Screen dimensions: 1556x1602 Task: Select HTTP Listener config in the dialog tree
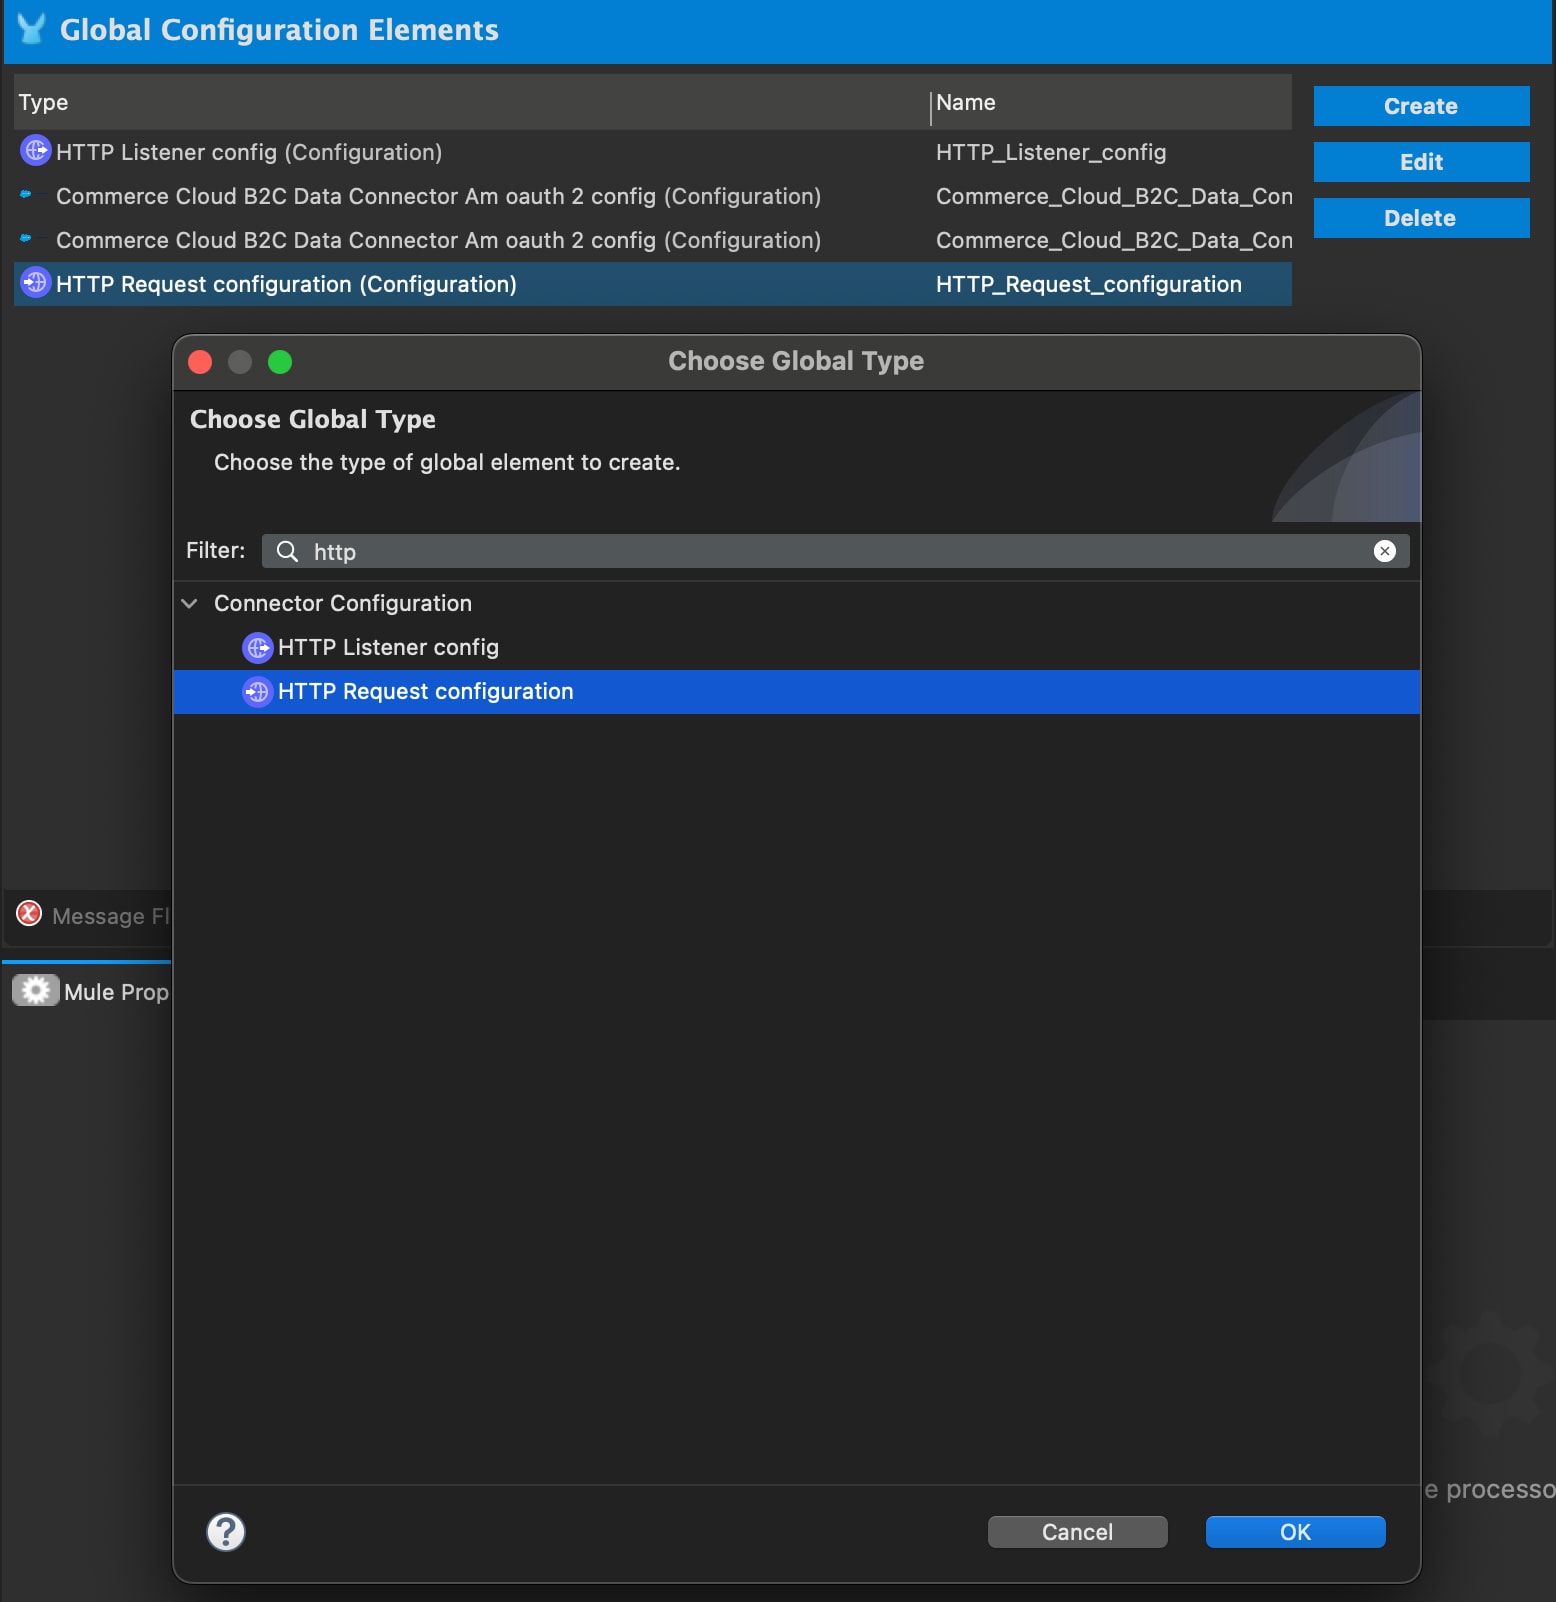796,648
